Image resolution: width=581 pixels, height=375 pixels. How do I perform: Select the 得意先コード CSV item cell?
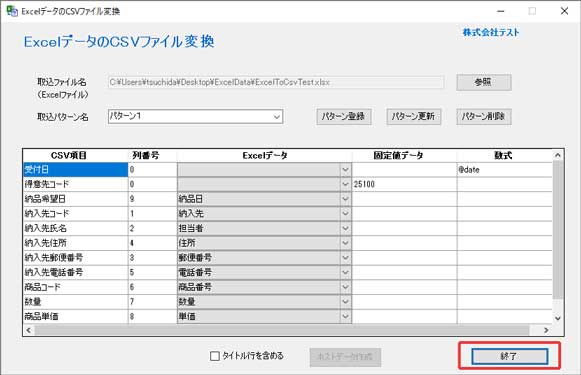[76, 184]
